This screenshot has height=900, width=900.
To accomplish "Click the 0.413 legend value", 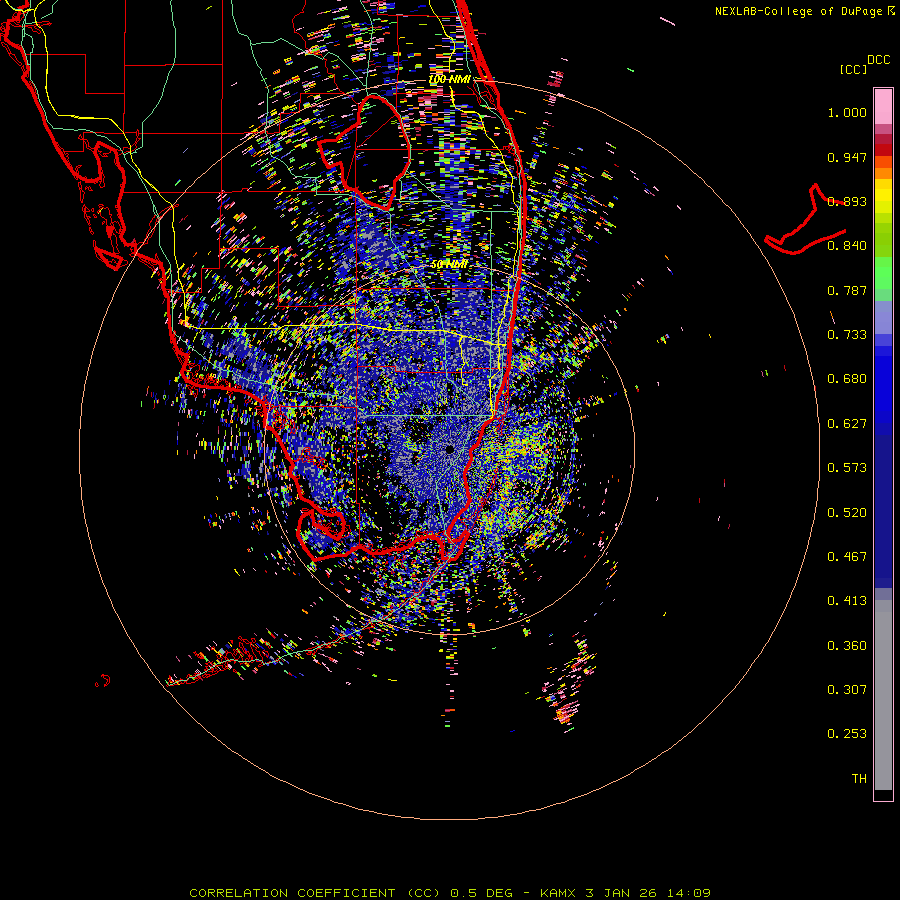I will coord(847,601).
